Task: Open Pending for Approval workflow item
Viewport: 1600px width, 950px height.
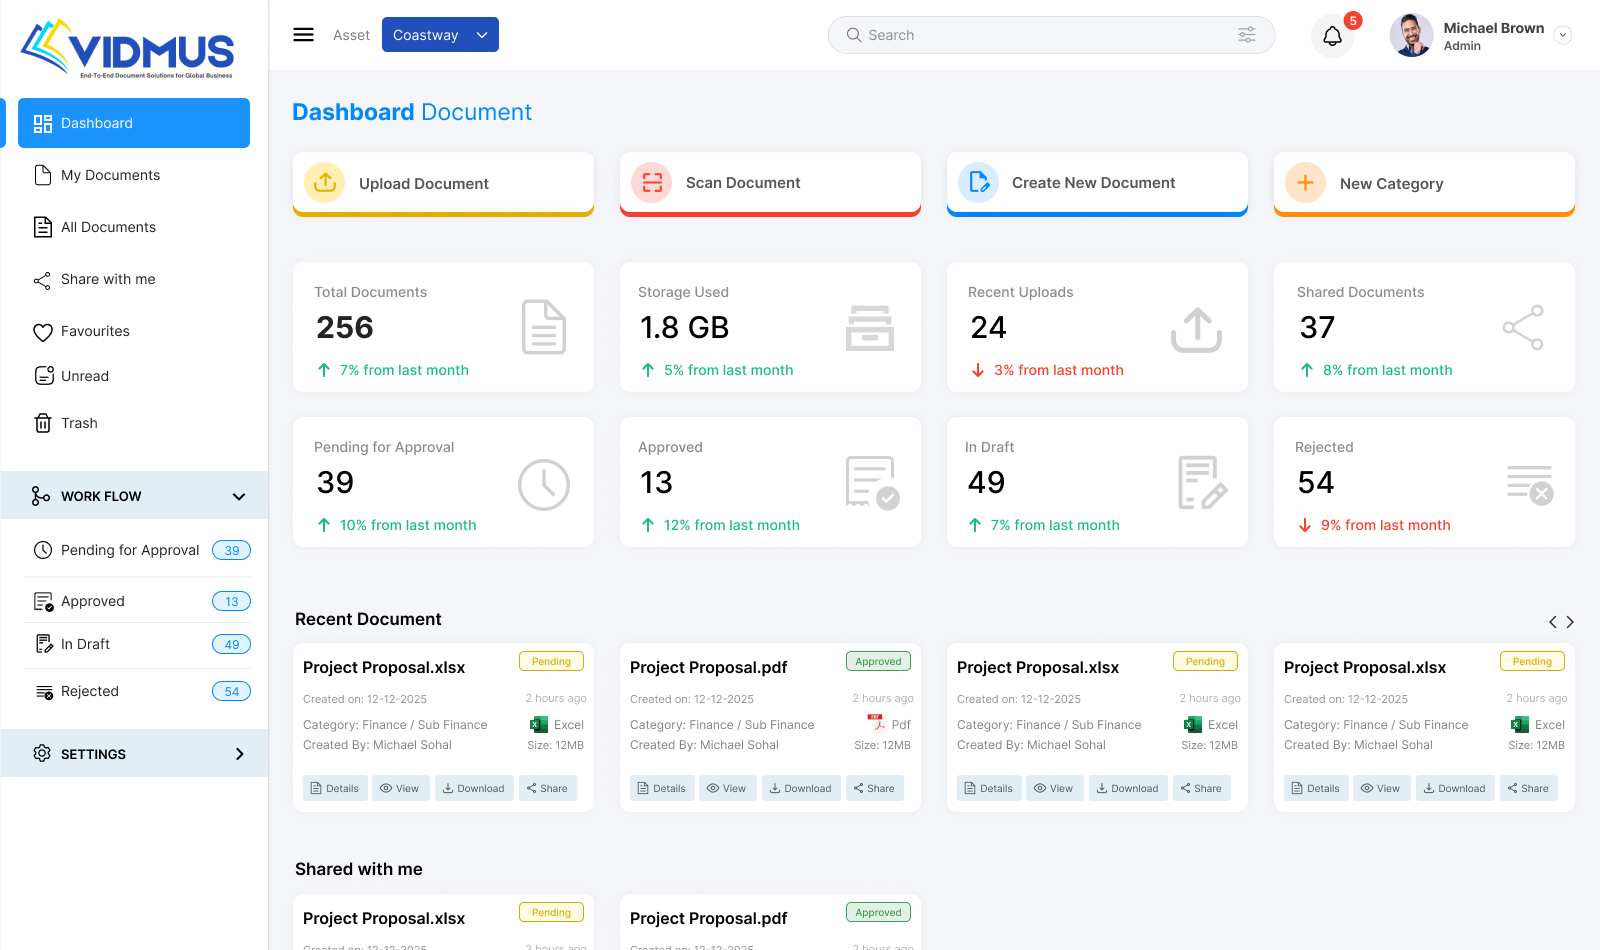Action: pos(130,550)
